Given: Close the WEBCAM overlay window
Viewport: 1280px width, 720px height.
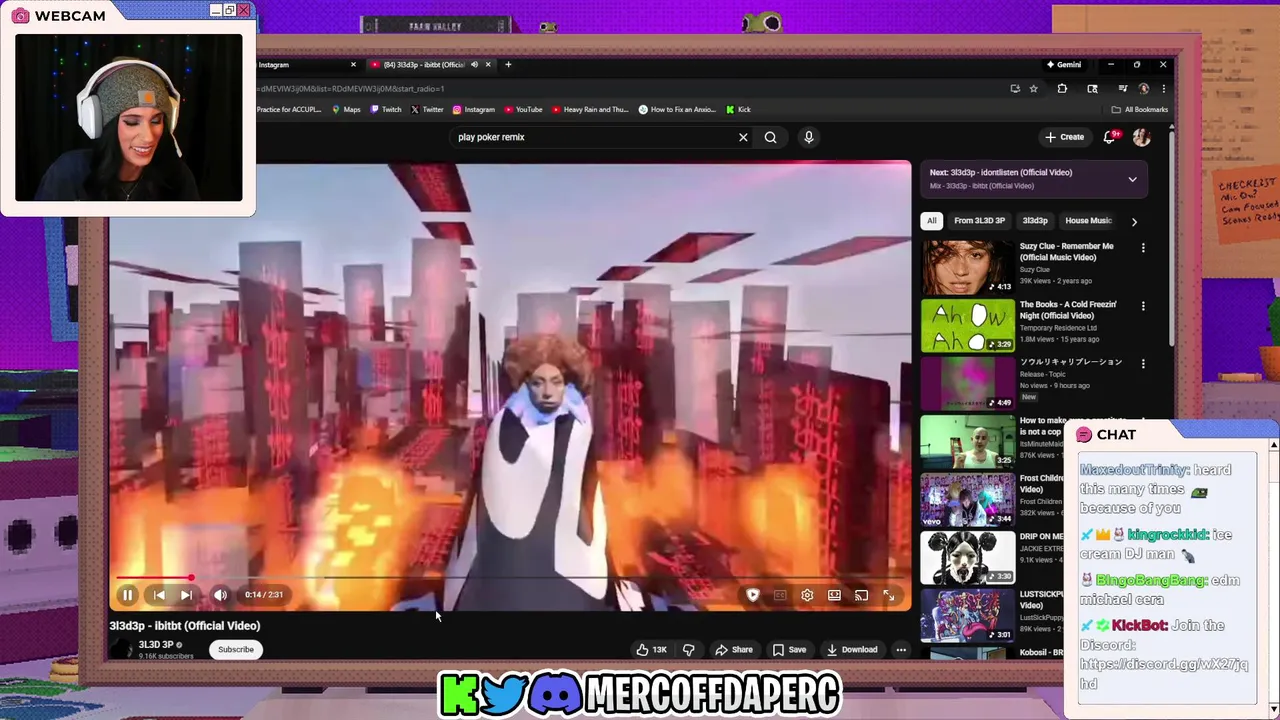Looking at the screenshot, I should (243, 10).
